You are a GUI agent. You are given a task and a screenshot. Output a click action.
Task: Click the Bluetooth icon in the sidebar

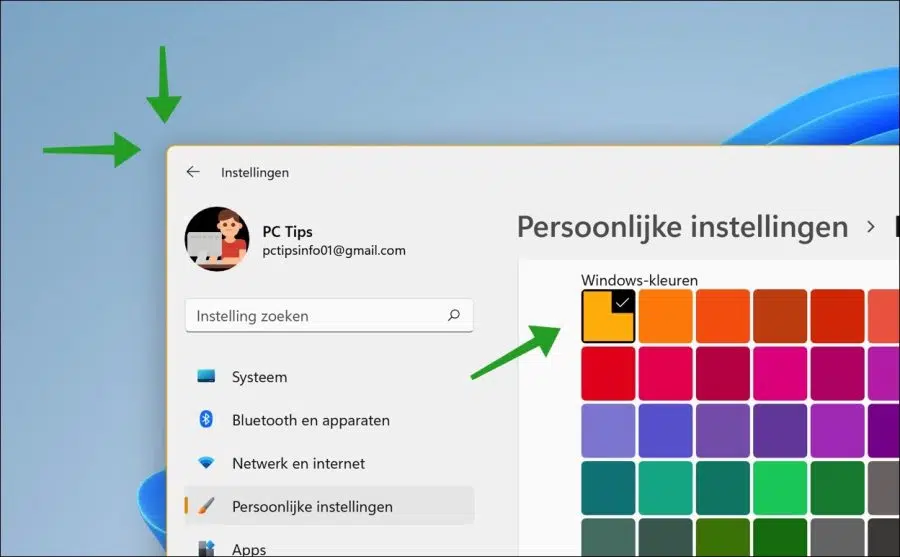tap(206, 419)
